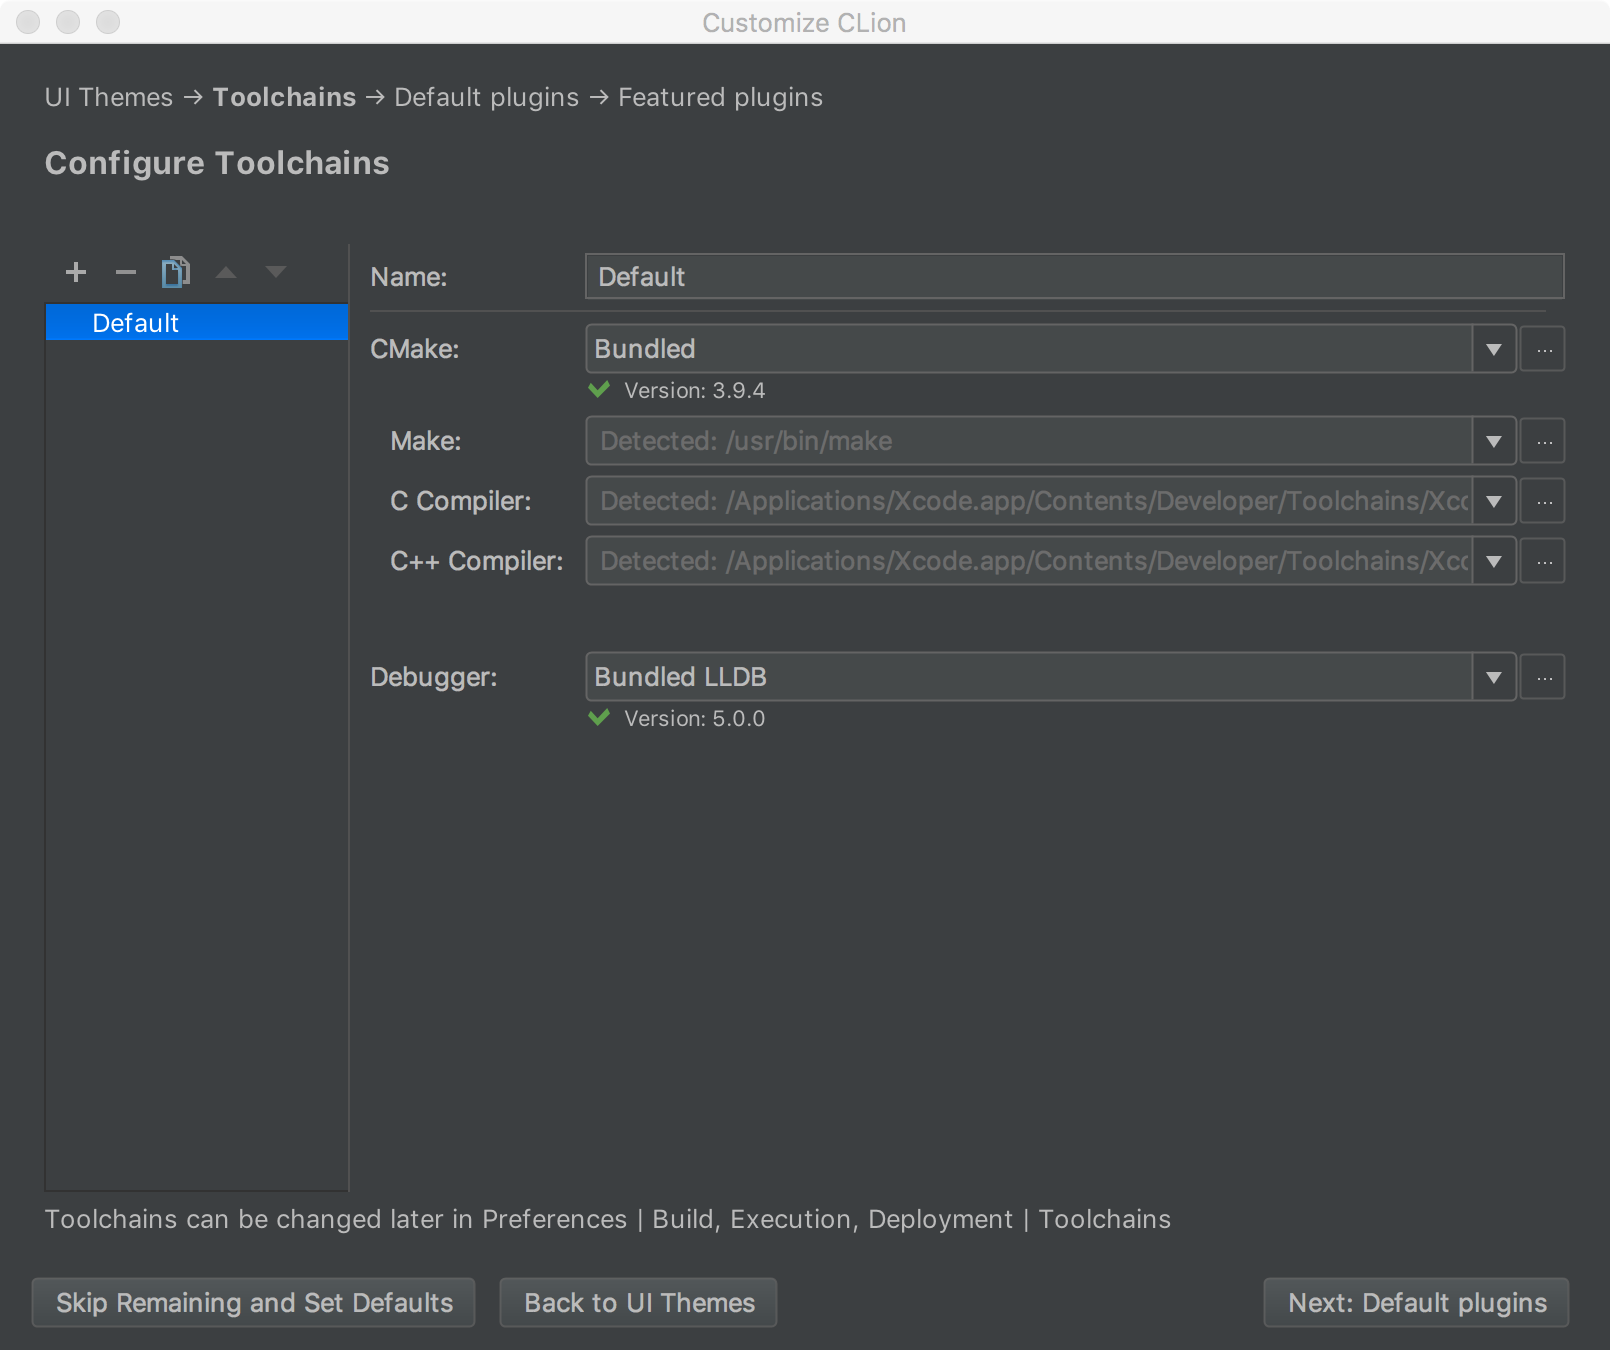Select the Default toolchain in the list
Screen dimensions: 1610x1350
click(x=197, y=323)
